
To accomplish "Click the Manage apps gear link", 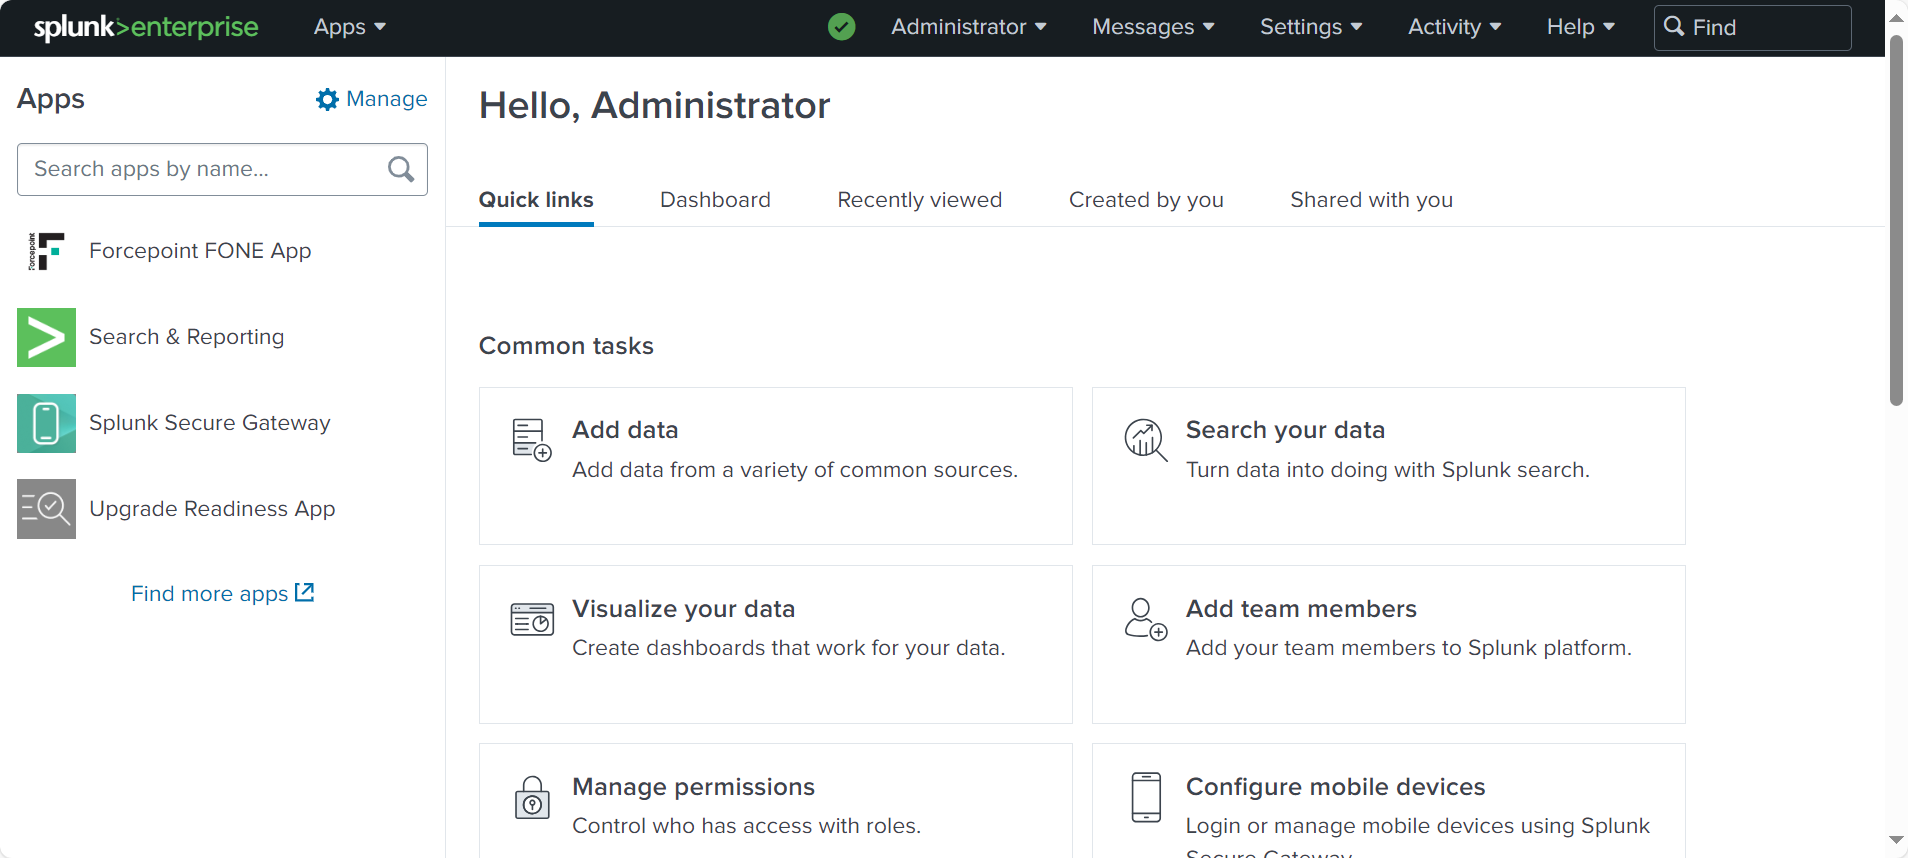I will tap(372, 99).
